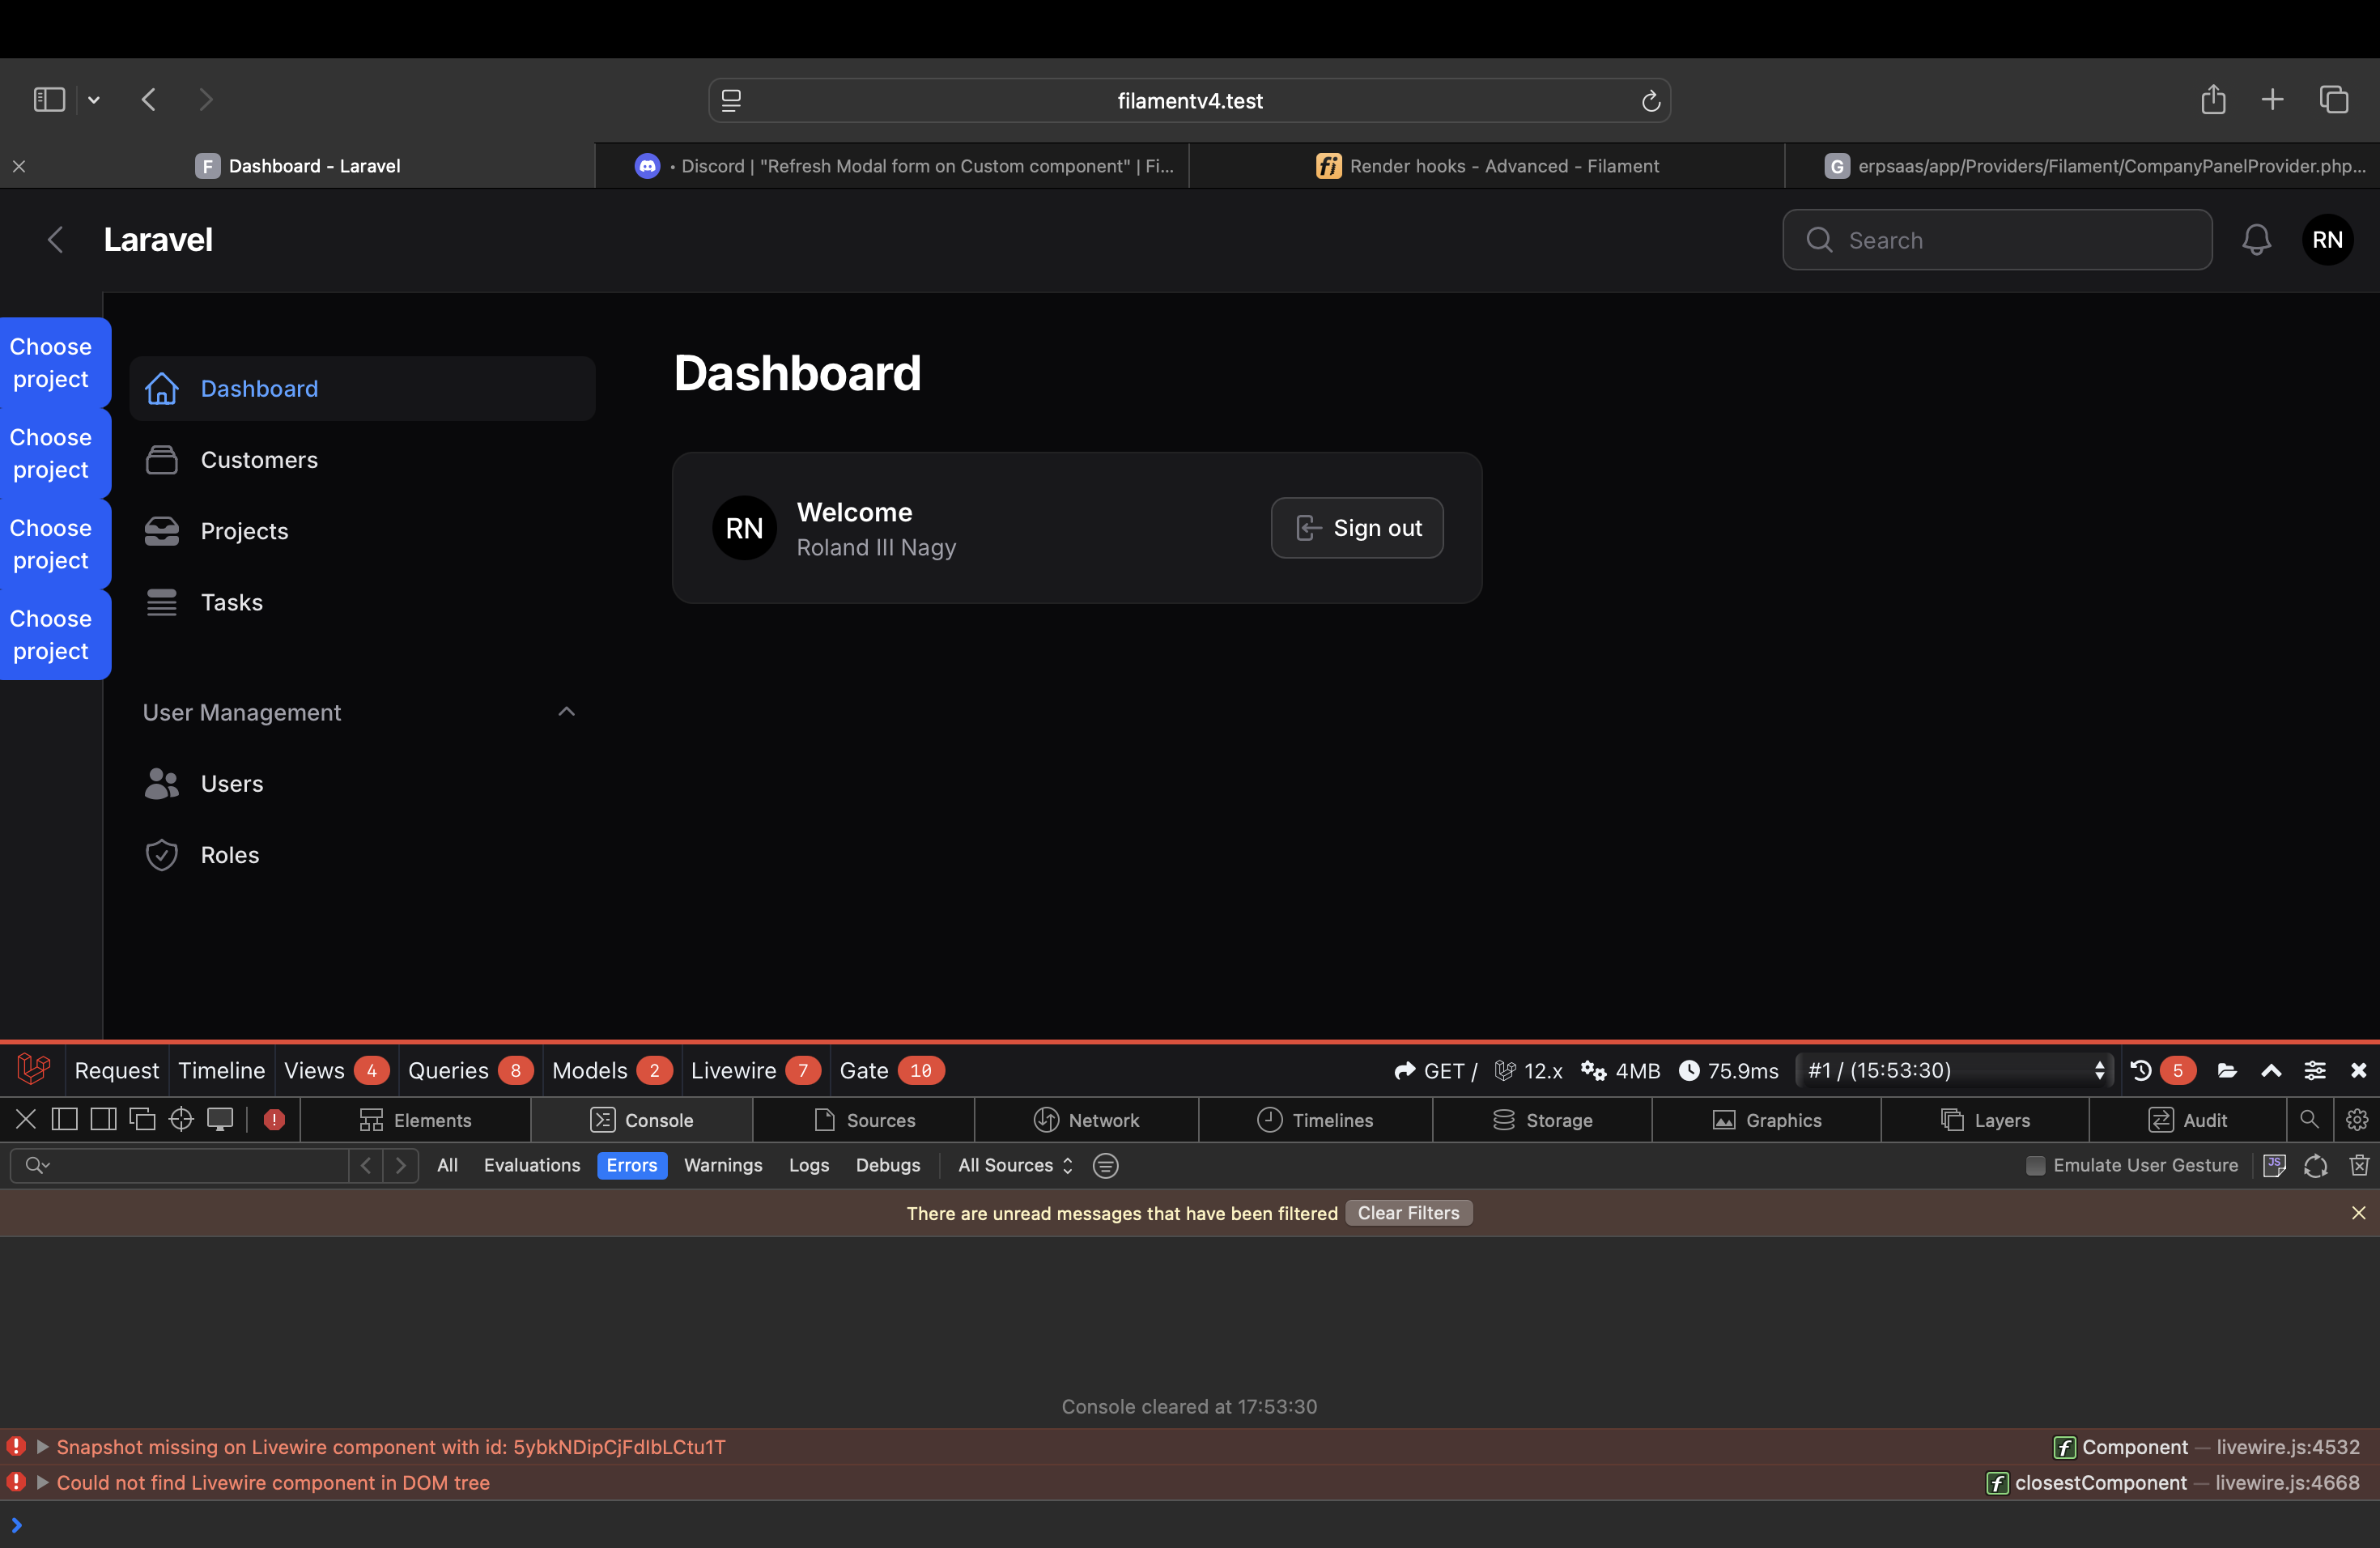2380x1548 pixels.
Task: Click the web inspector settings gear
Action: click(2357, 1119)
